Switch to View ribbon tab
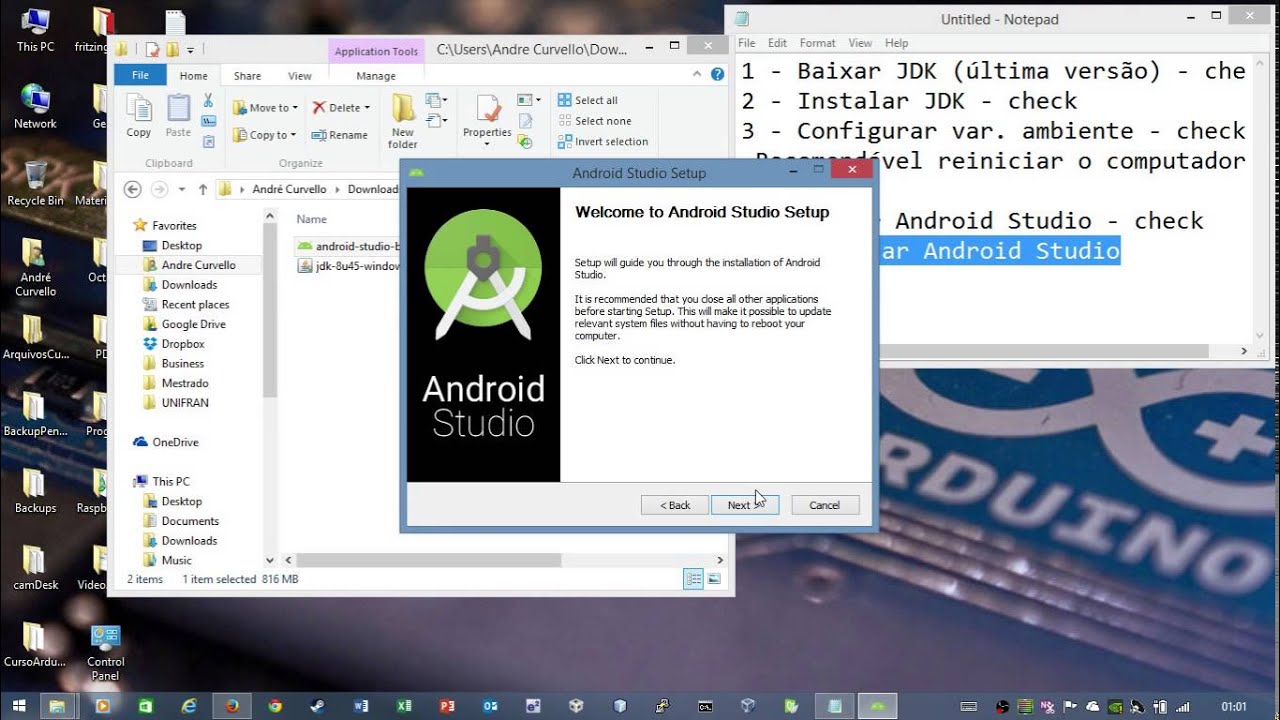Screen dimensions: 1280x720 [x=300, y=76]
